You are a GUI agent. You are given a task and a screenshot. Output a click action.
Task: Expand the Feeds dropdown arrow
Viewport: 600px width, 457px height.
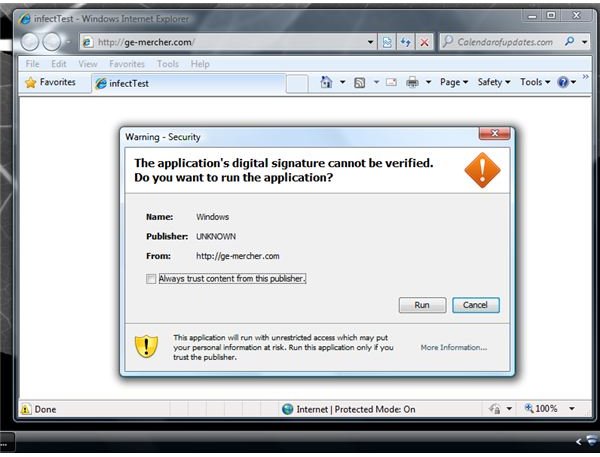pyautogui.click(x=376, y=82)
